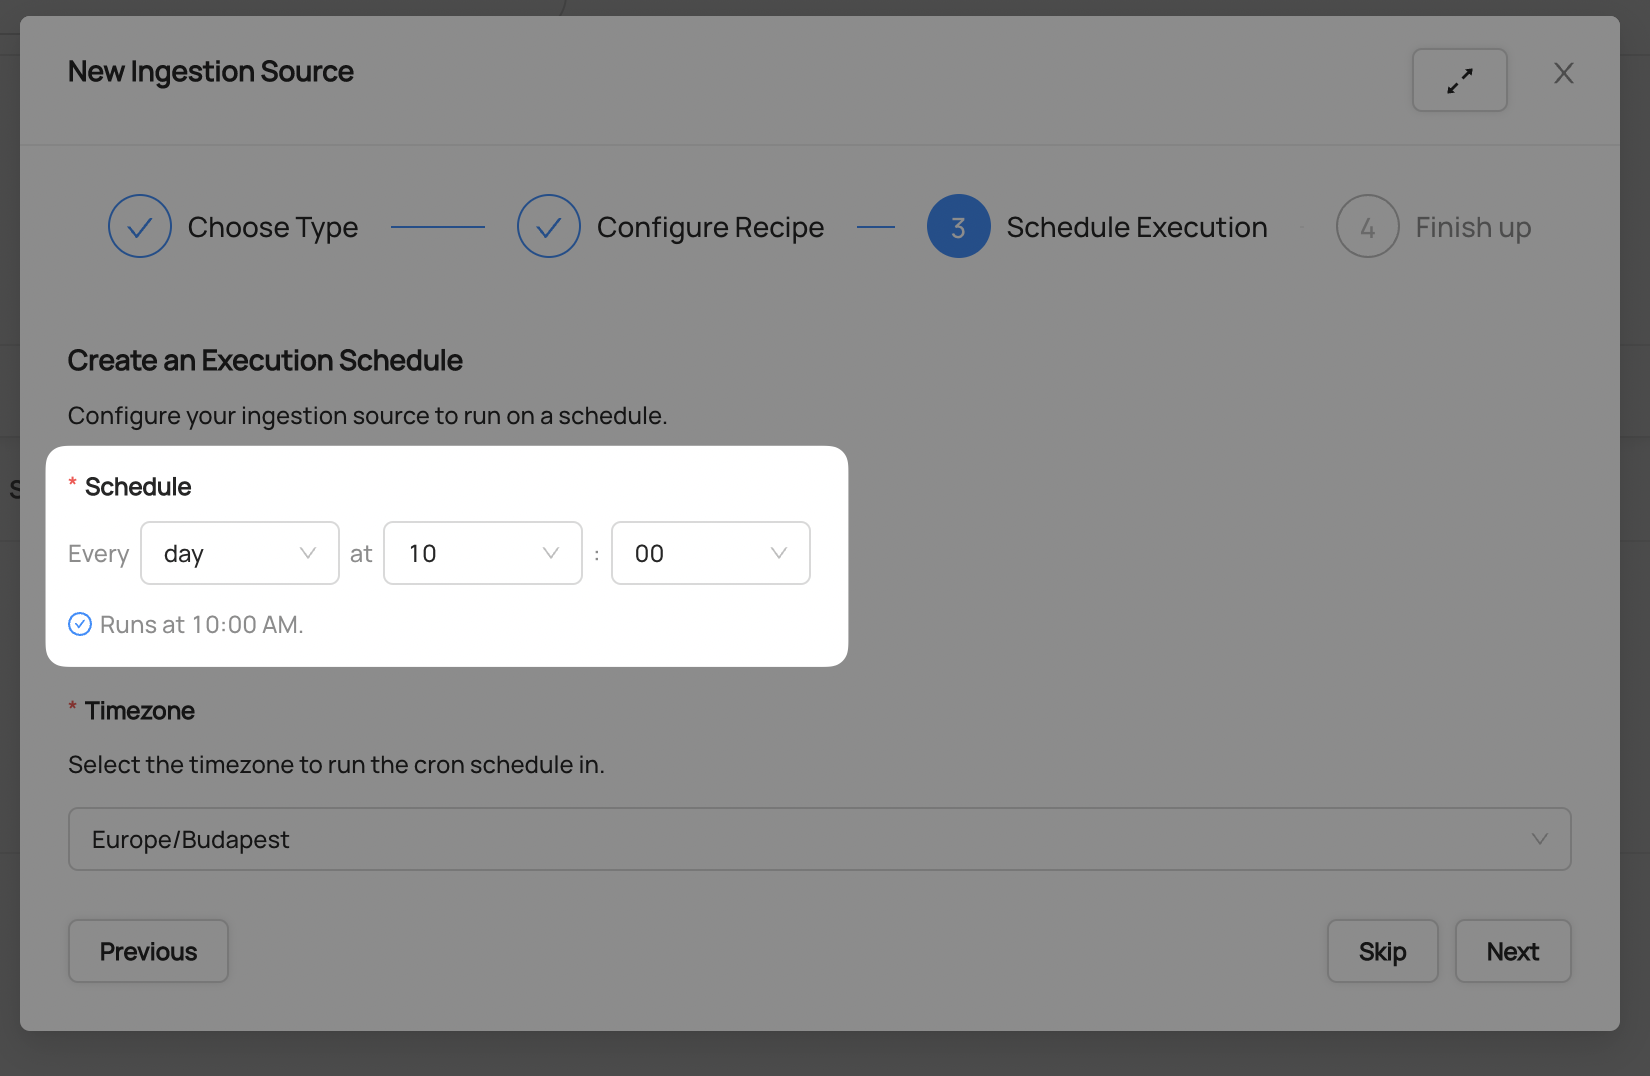
Task: Go to the Configure Recipe step label
Action: (710, 227)
